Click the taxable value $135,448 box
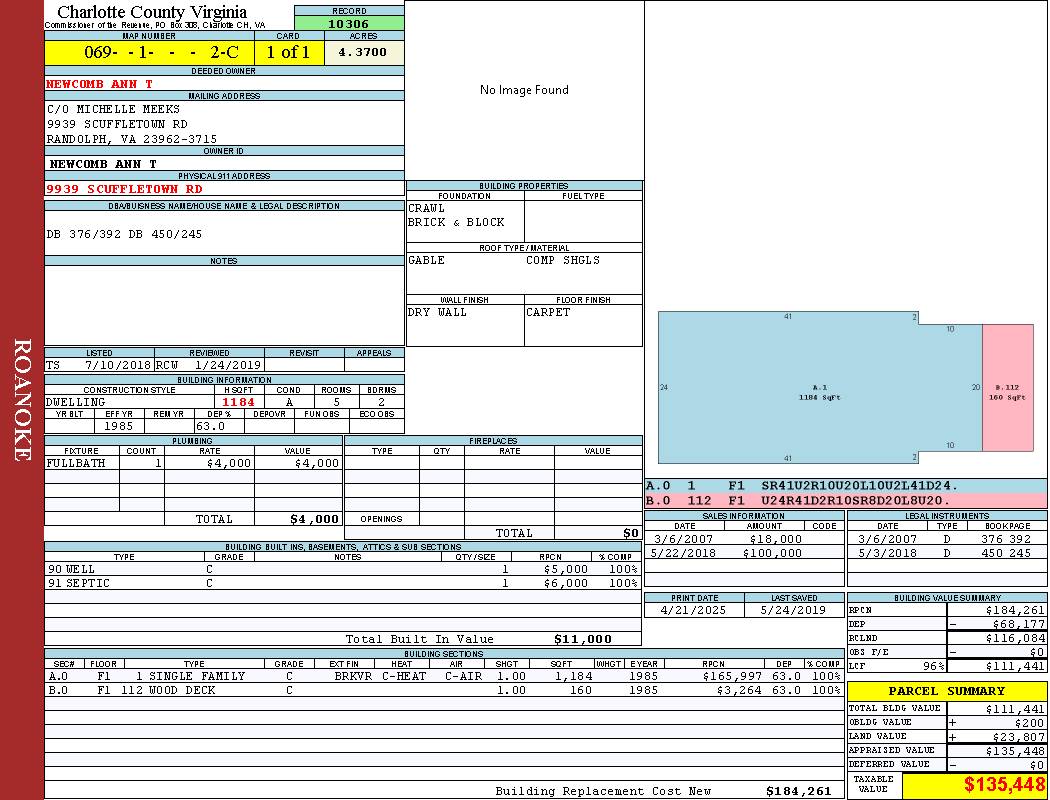 tap(974, 785)
